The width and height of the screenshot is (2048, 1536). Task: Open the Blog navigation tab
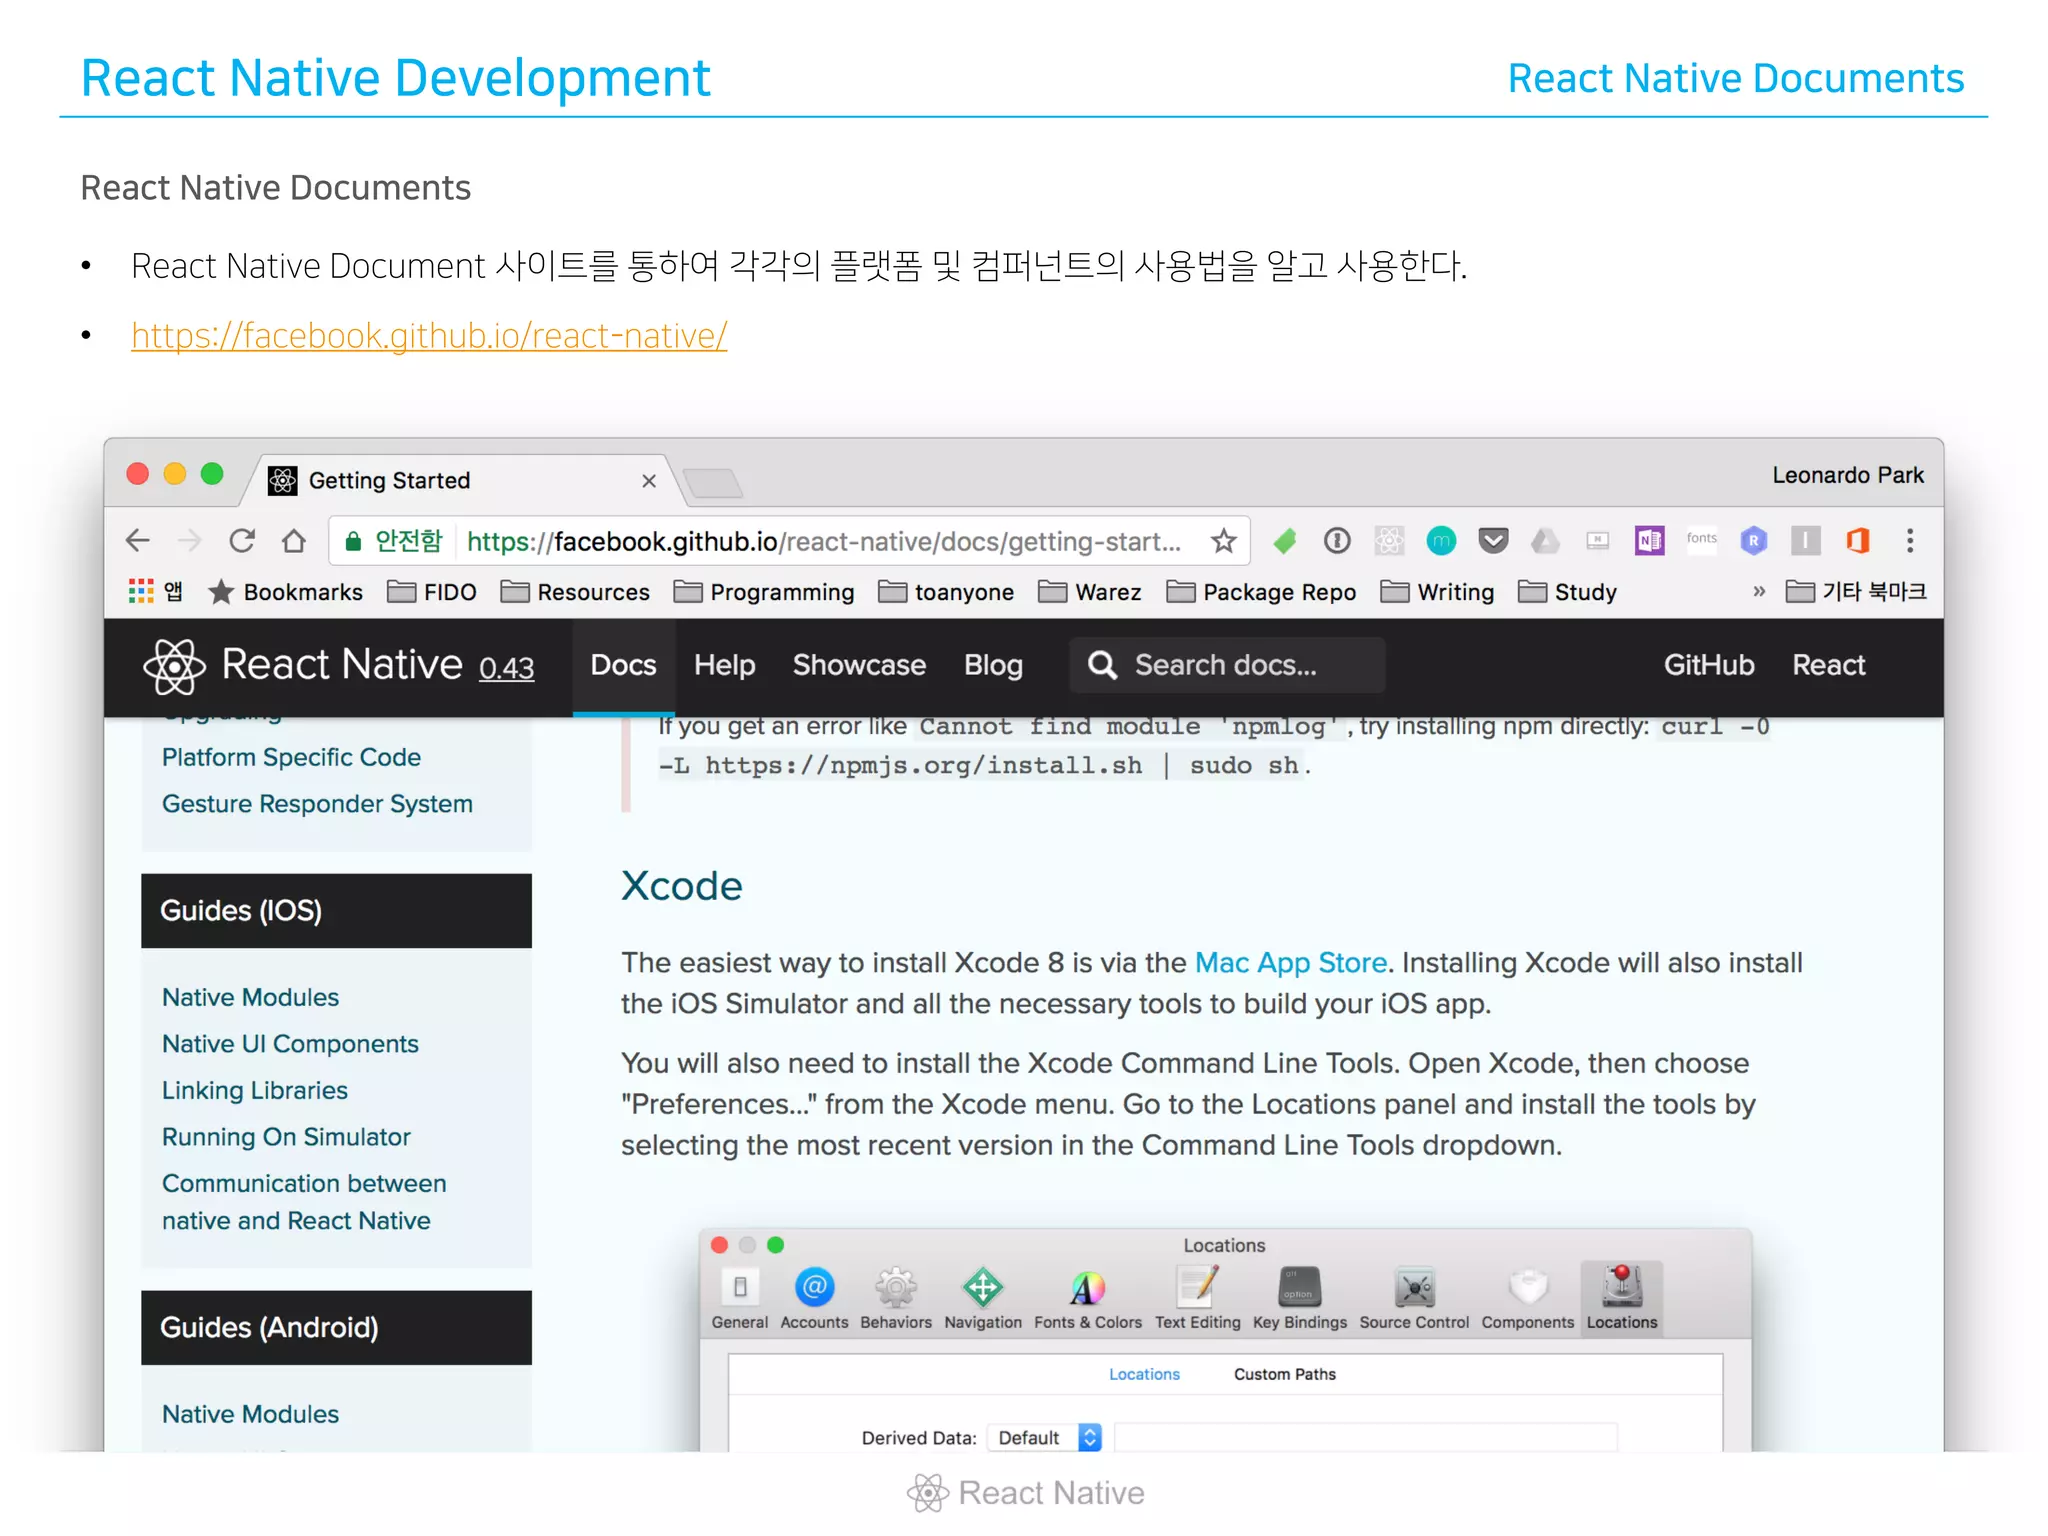click(x=993, y=666)
